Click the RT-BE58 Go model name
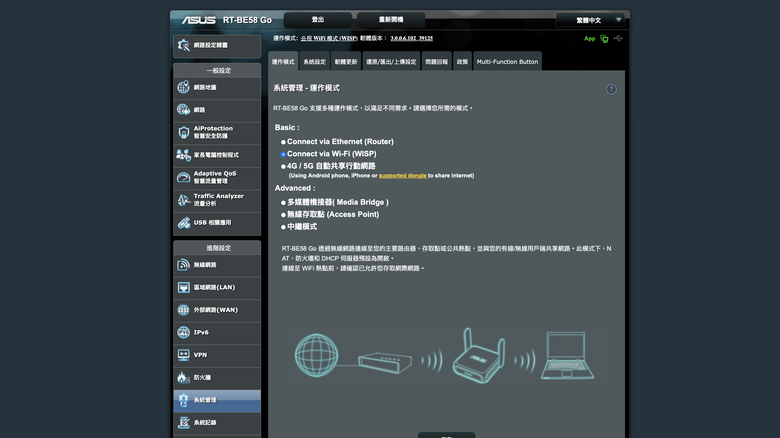Viewport: 780px width, 438px height. 247,20
